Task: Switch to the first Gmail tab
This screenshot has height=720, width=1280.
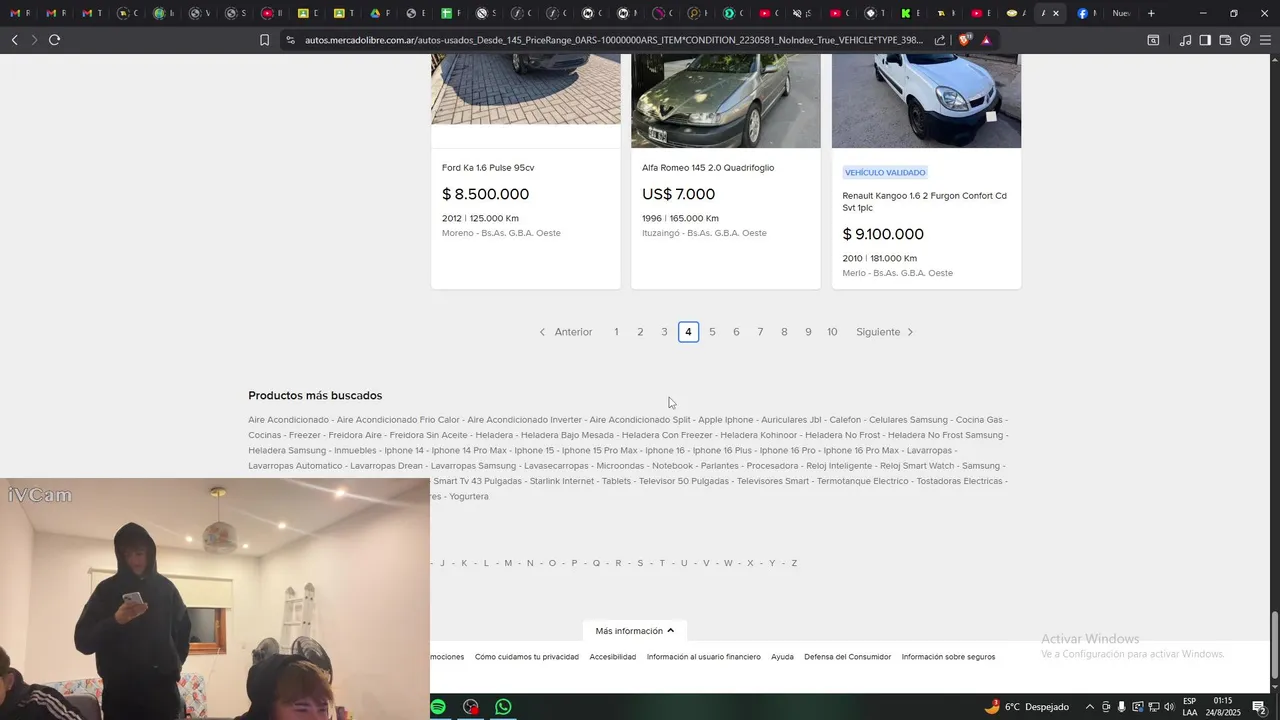Action: (20, 13)
